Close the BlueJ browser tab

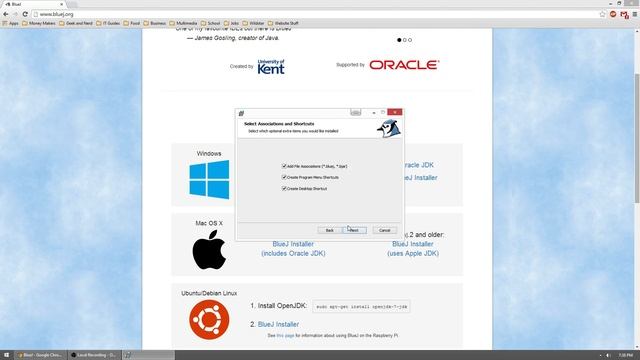(62, 4)
